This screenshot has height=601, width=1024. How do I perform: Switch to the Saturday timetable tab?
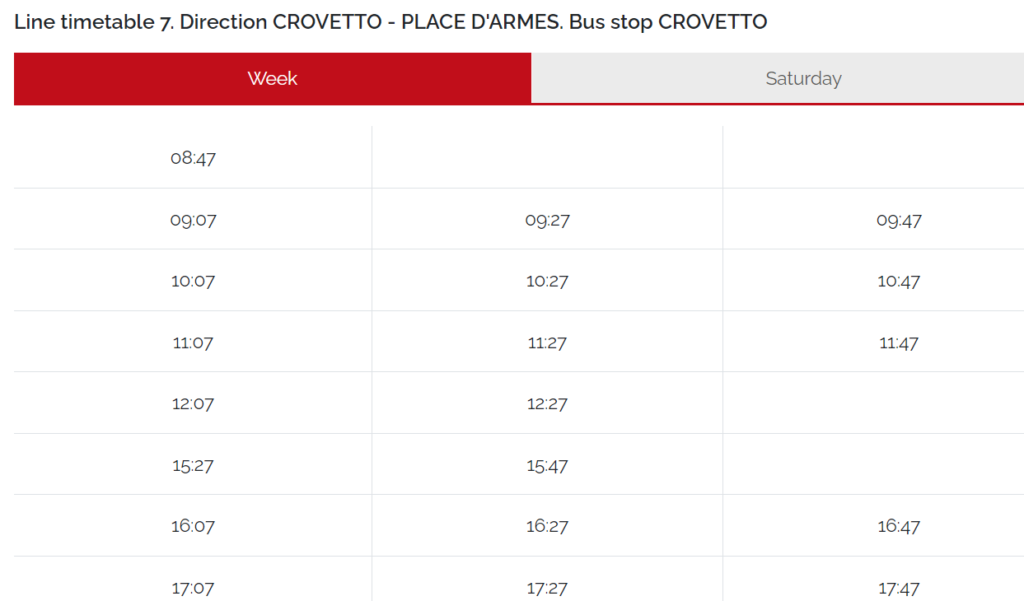pos(803,78)
